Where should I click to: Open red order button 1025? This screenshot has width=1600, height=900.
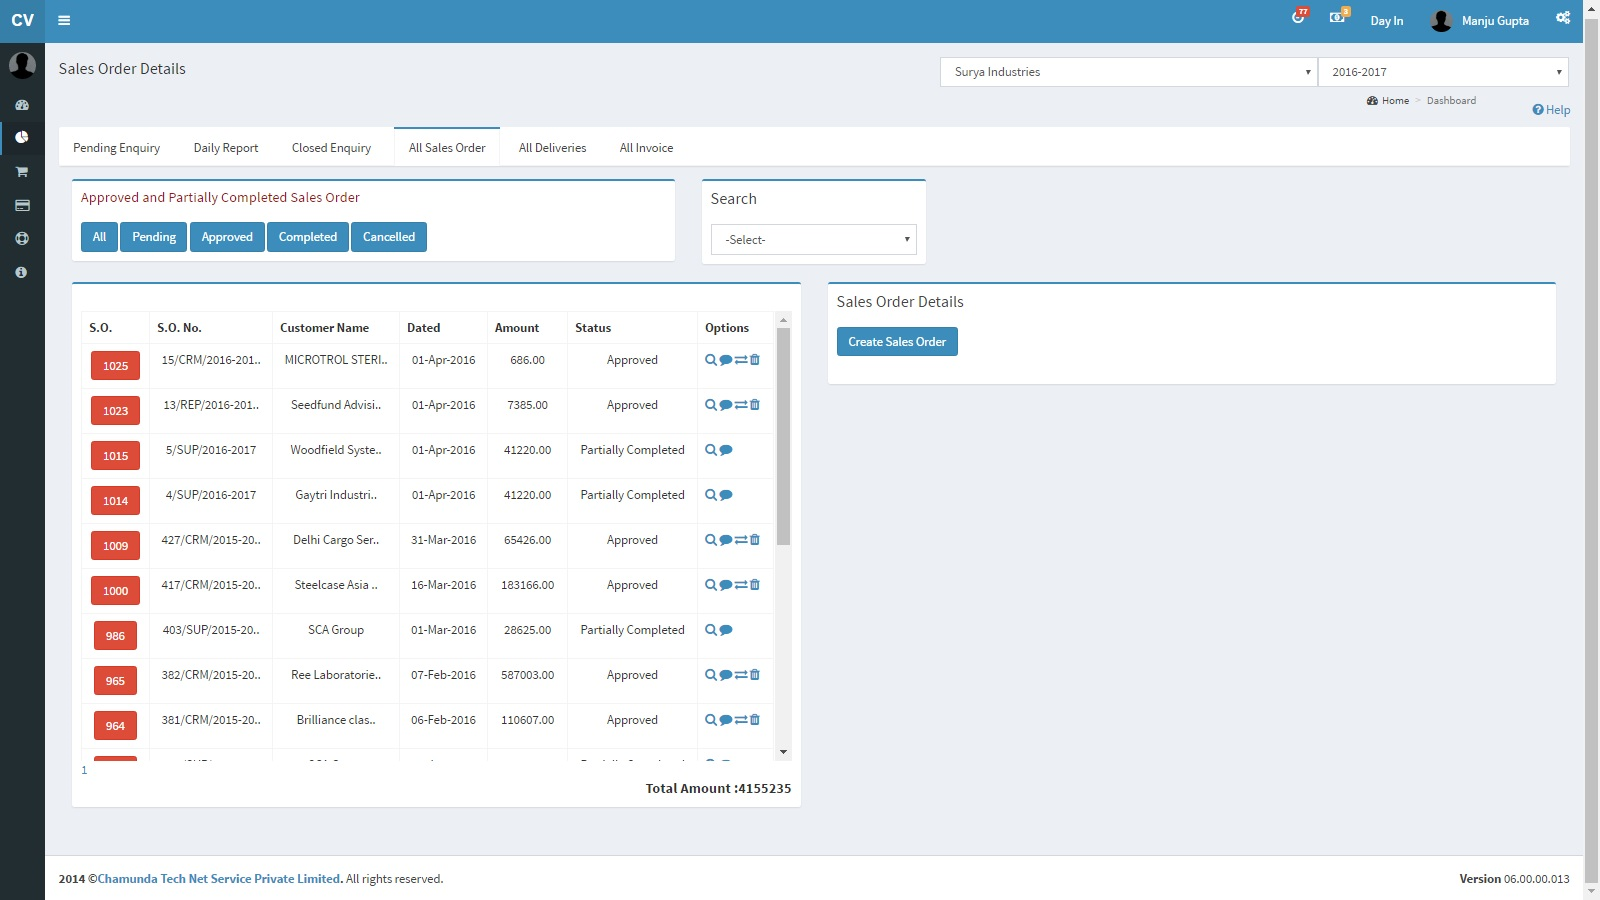coord(115,366)
